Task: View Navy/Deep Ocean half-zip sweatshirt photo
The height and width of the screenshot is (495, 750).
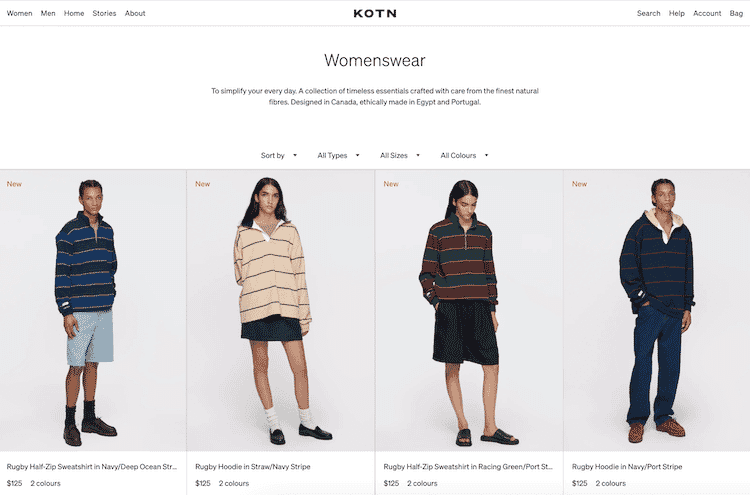Action: [x=93, y=310]
